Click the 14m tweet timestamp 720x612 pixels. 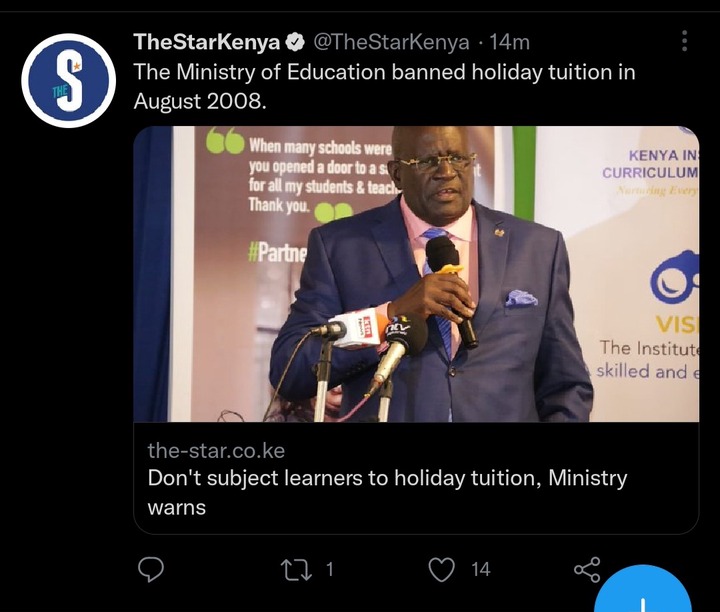click(x=510, y=42)
